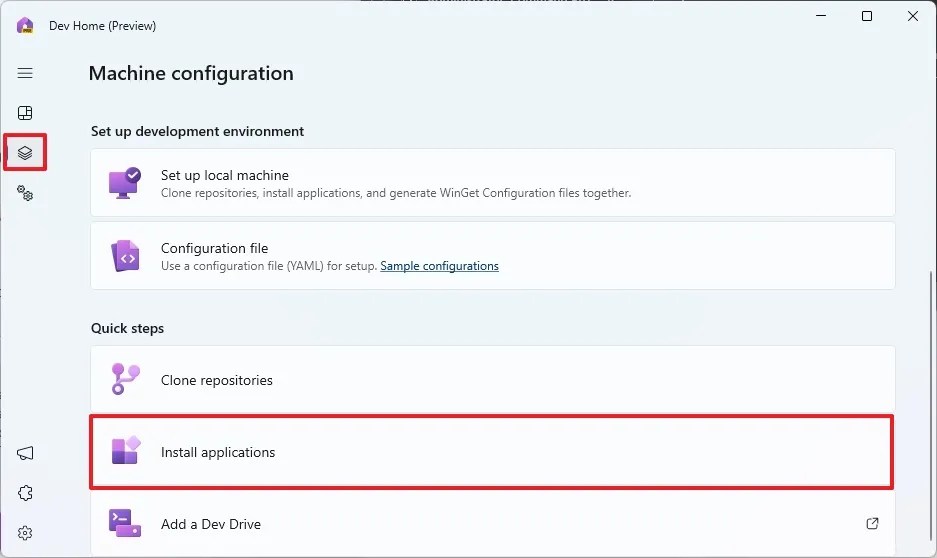Select Add a Dev Drive label

click(211, 524)
